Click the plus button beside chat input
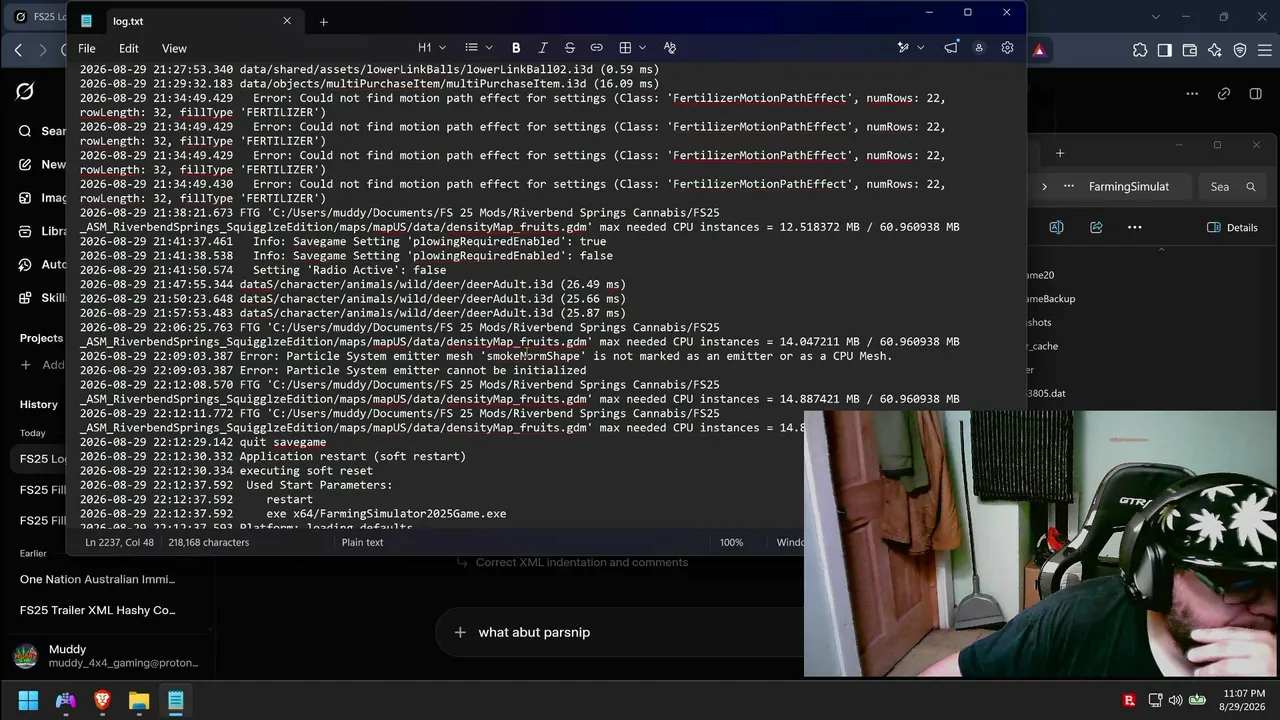Image resolution: width=1280 pixels, height=720 pixels. point(460,632)
